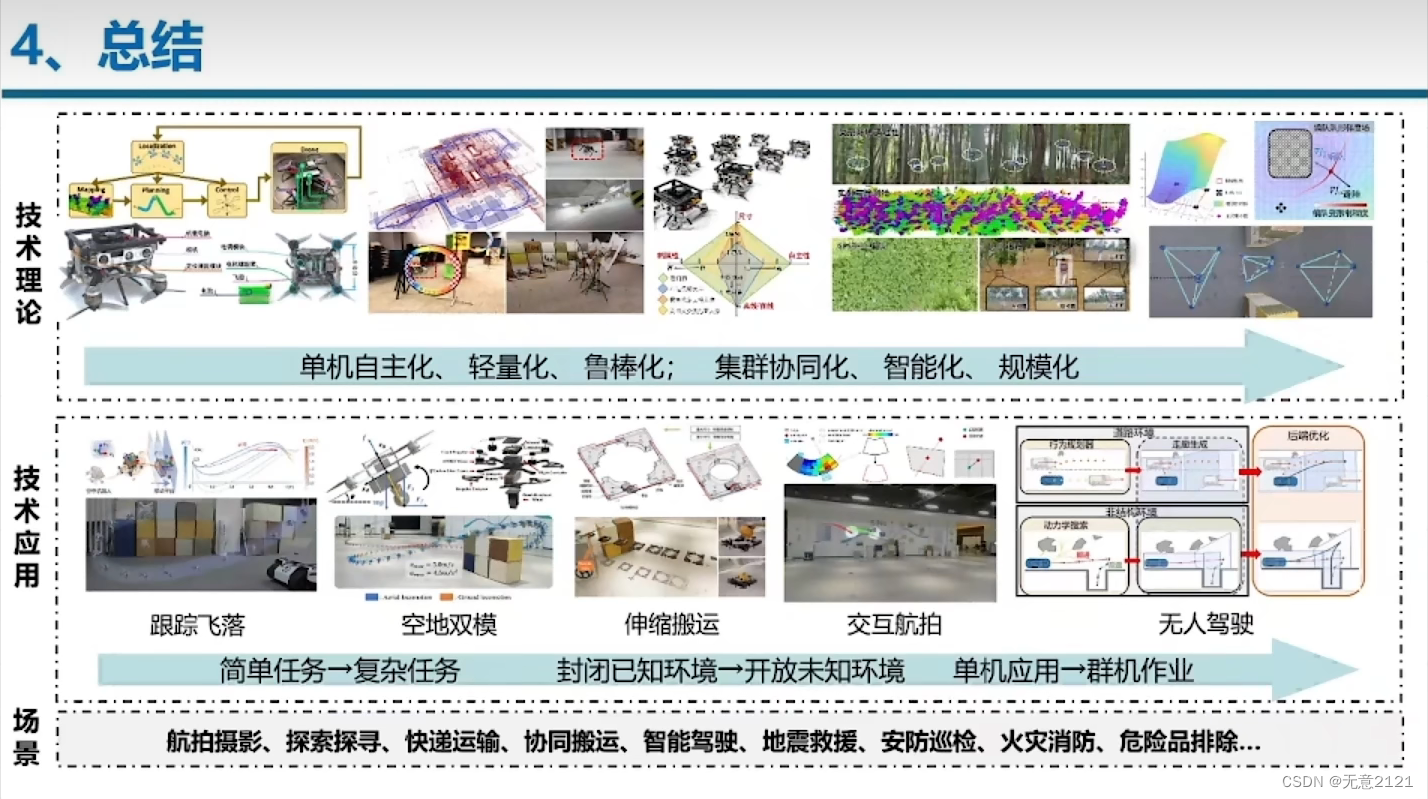Click the "简单任务→复杂任务" text
Image resolution: width=1428 pixels, height=799 pixels.
[x=340, y=670]
